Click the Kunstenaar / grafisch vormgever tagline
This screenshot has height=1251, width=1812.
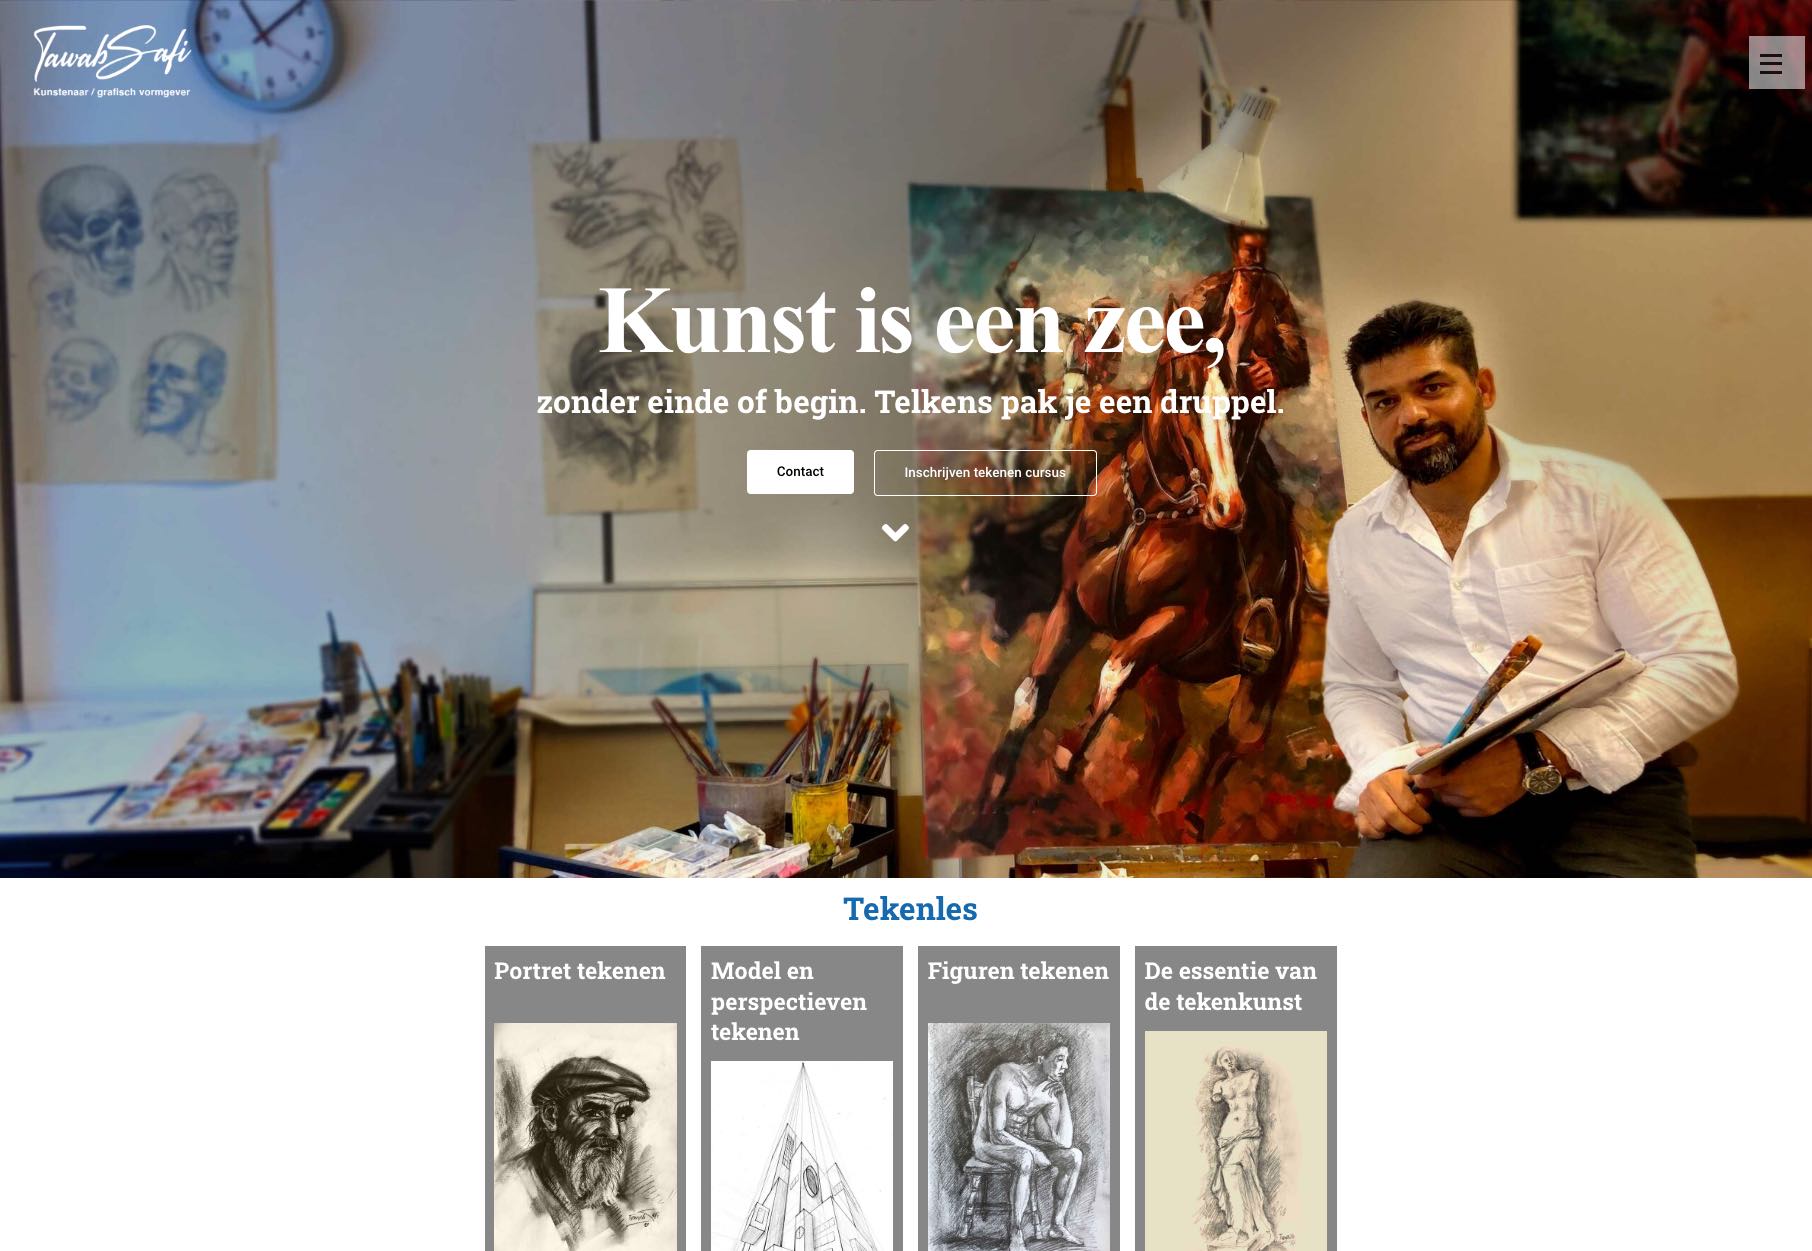[111, 92]
